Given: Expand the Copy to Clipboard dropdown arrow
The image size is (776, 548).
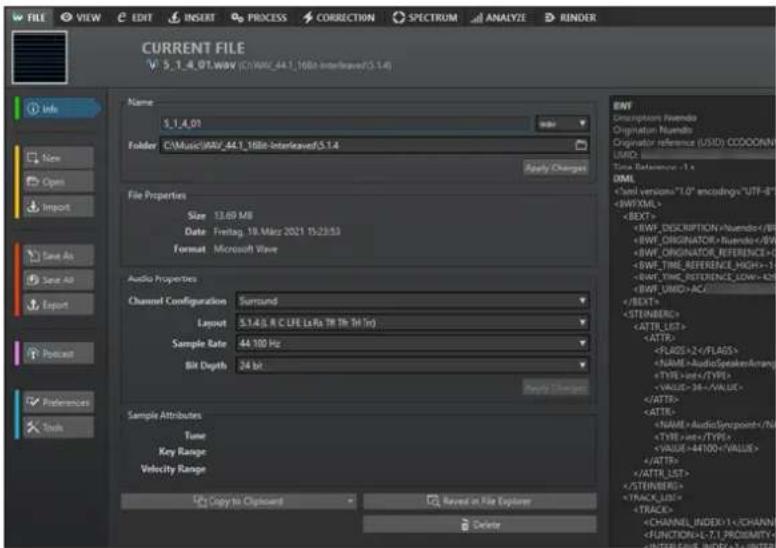Looking at the screenshot, I should tap(350, 501).
